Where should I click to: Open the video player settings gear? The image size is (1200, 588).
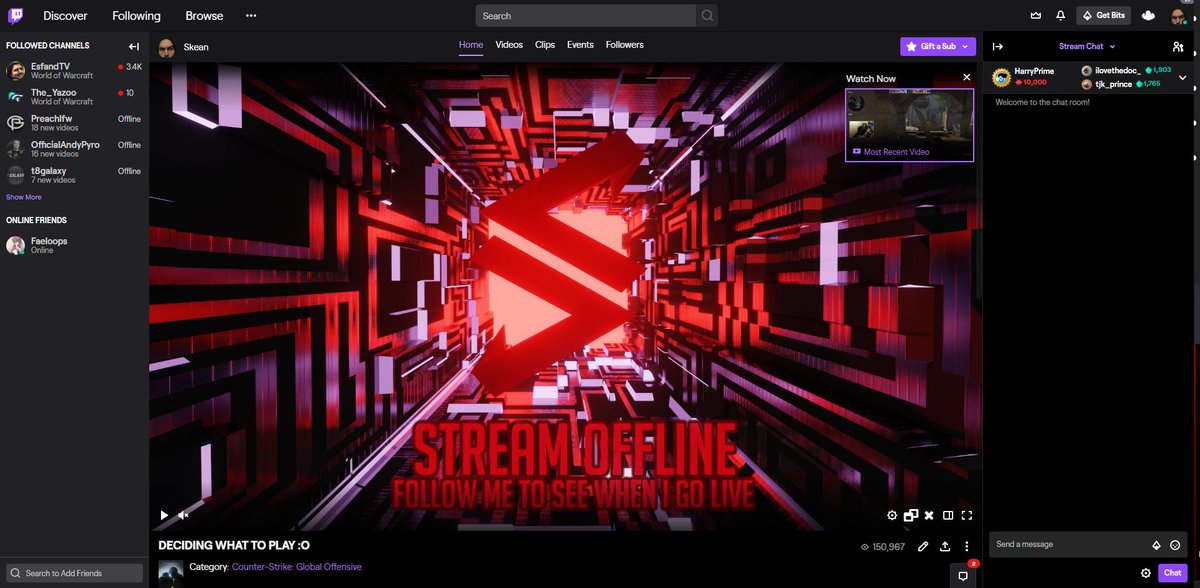click(x=892, y=516)
